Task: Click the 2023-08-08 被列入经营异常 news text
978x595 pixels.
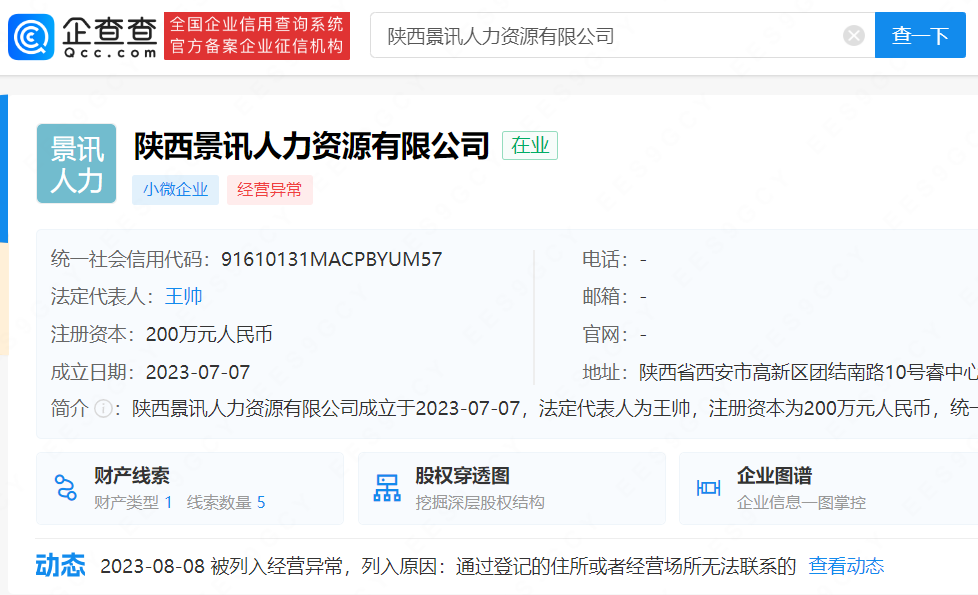Action: click(448, 566)
